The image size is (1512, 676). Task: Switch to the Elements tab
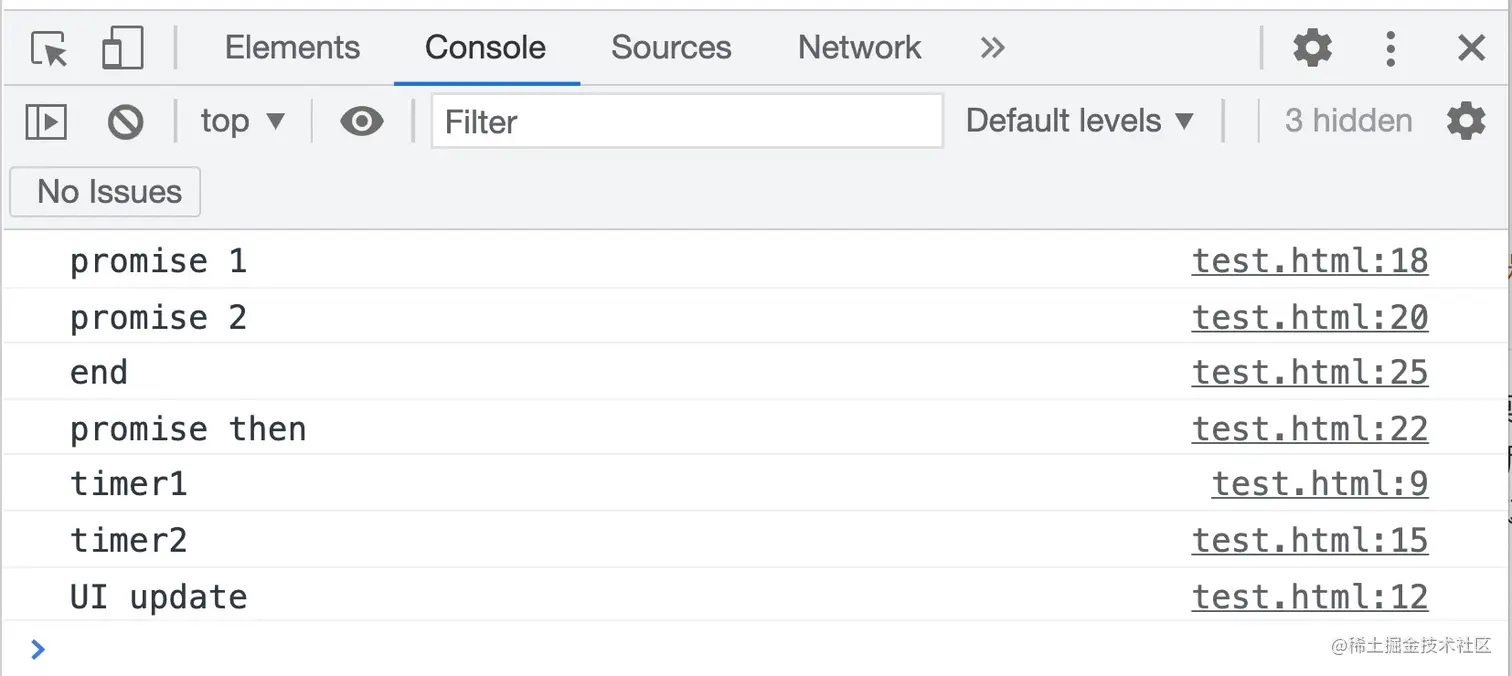click(x=292, y=47)
